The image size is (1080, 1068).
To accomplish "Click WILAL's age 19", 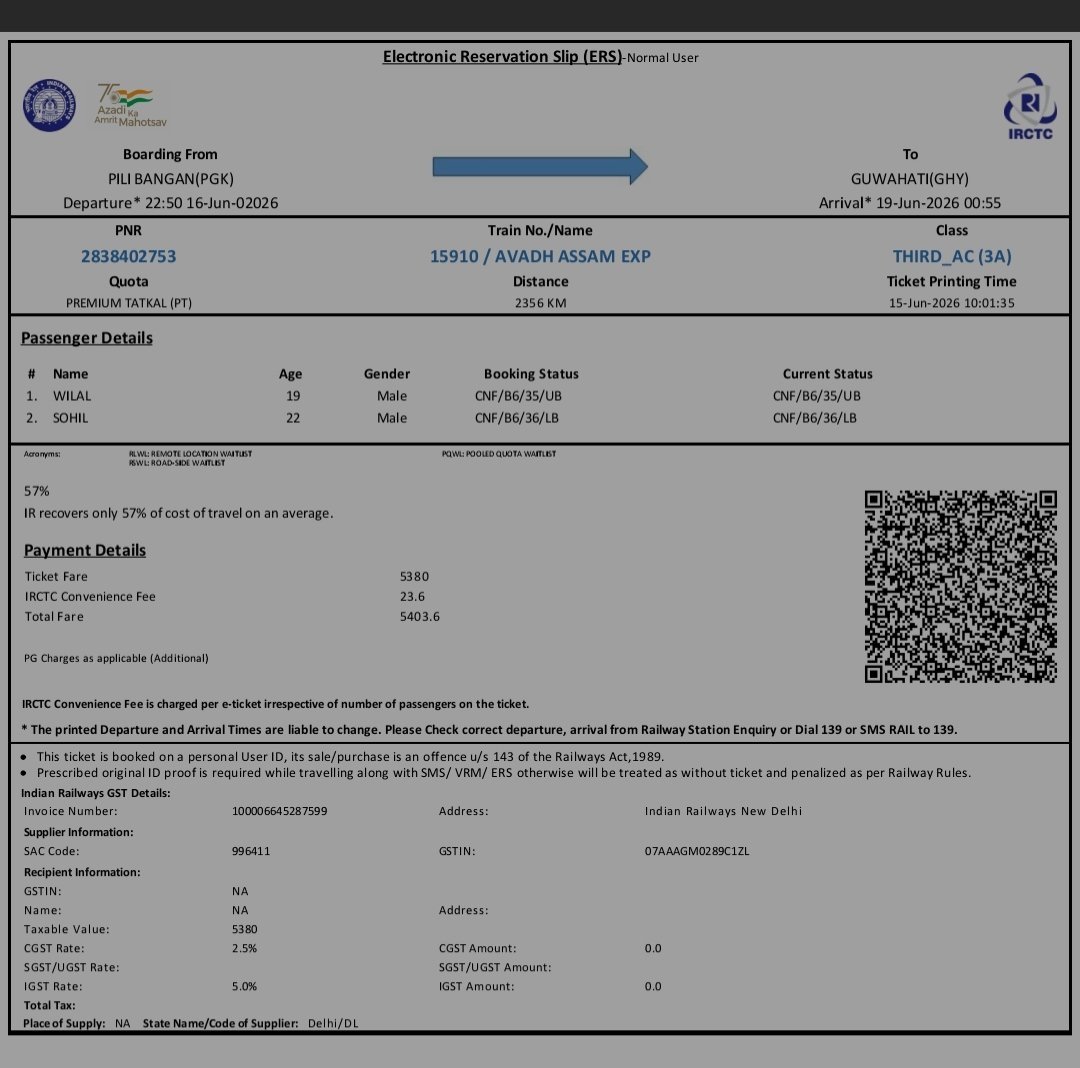I will tap(293, 396).
